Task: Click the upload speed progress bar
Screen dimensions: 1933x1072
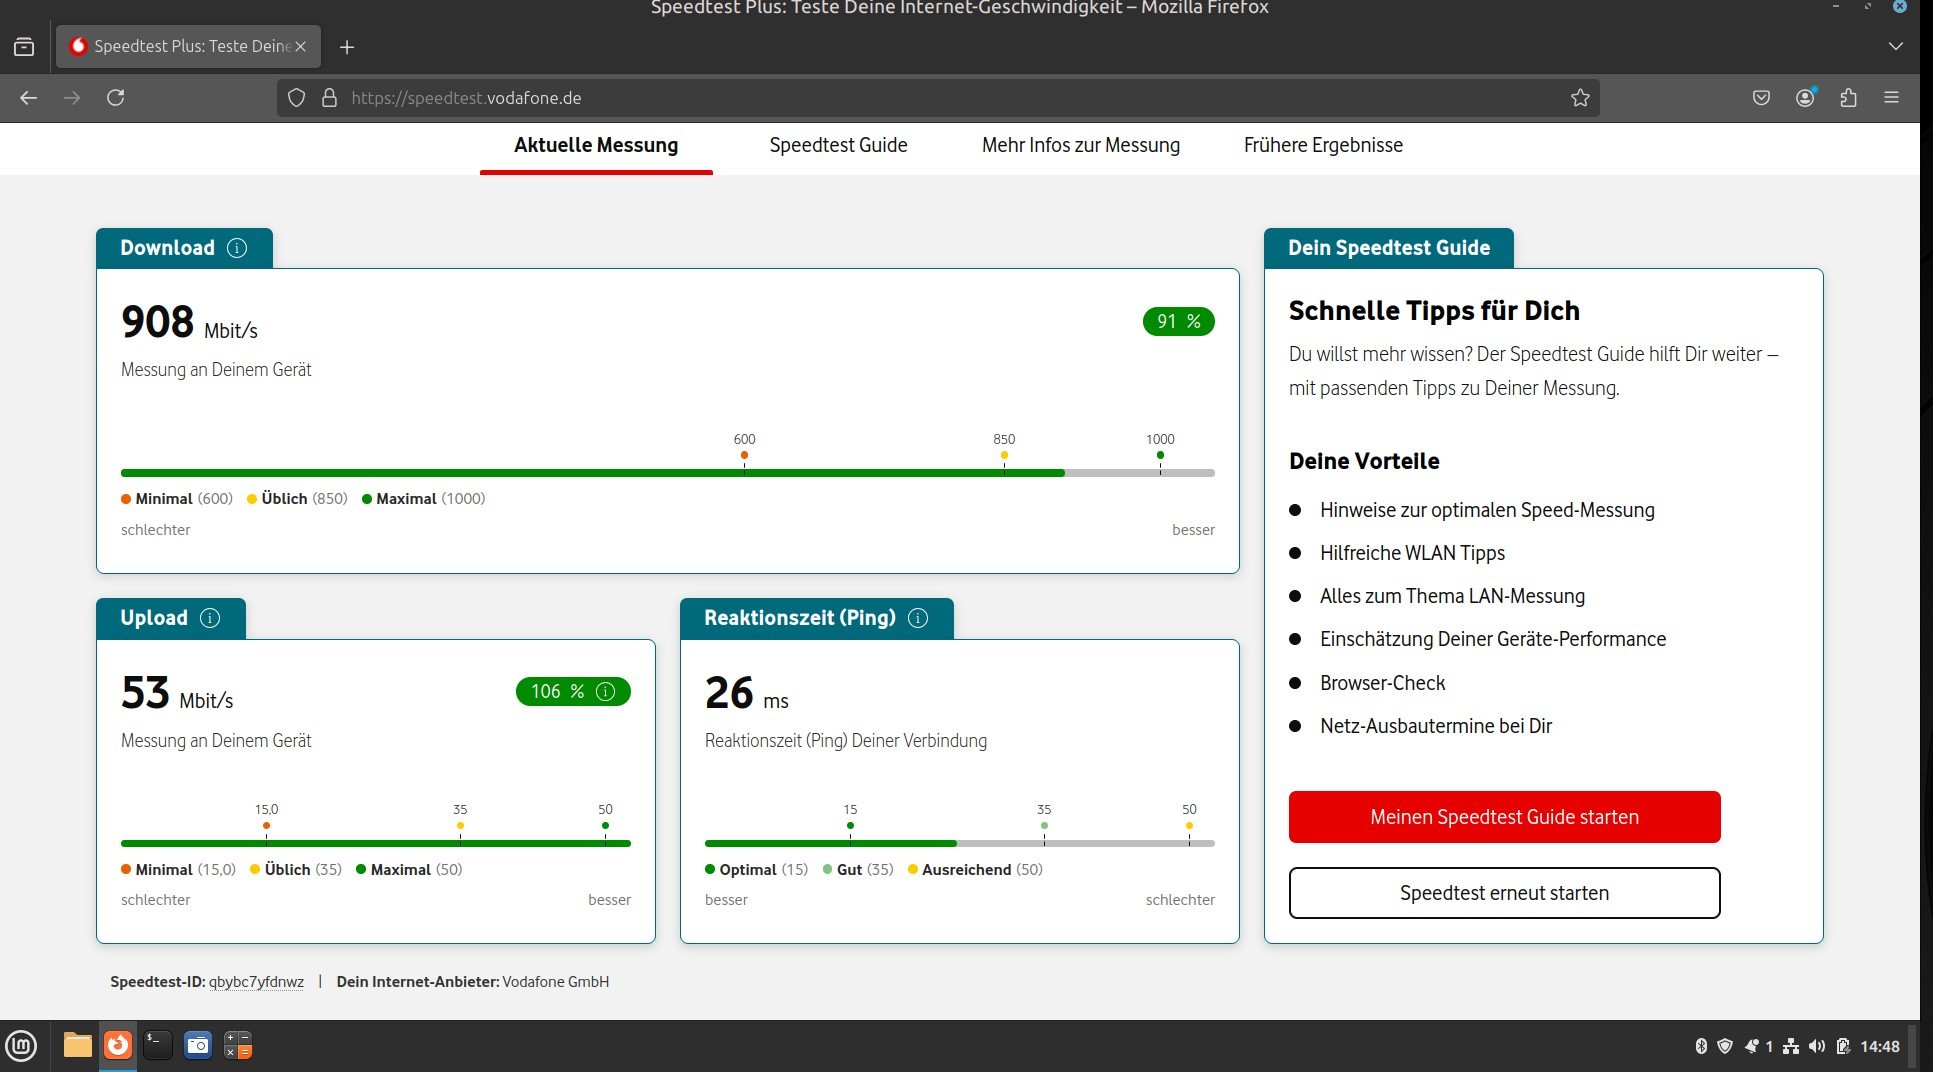Action: click(x=376, y=844)
